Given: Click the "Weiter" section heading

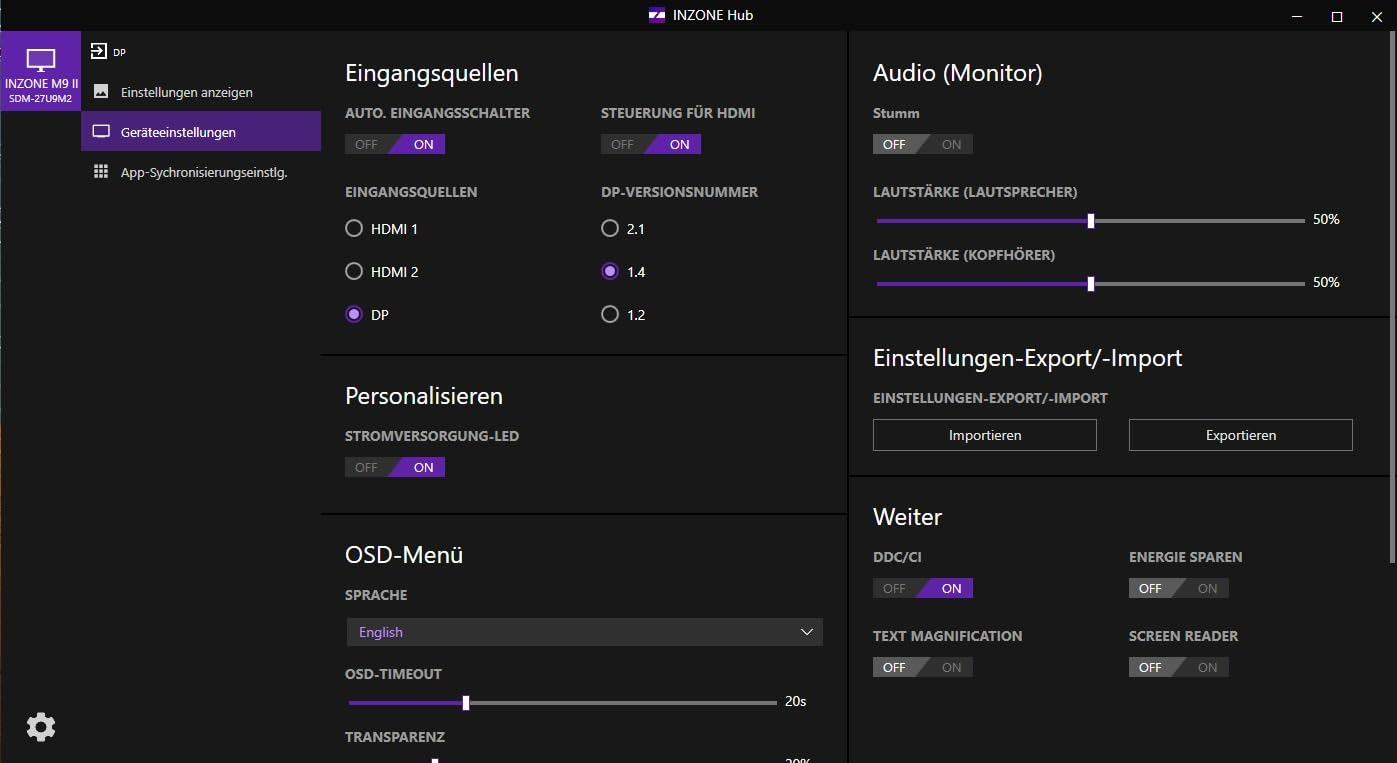Looking at the screenshot, I should 908,517.
